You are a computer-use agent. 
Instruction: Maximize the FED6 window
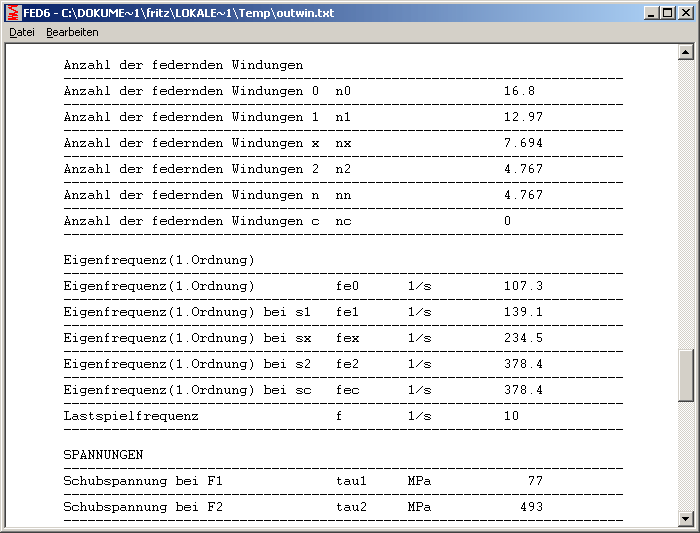tap(667, 13)
